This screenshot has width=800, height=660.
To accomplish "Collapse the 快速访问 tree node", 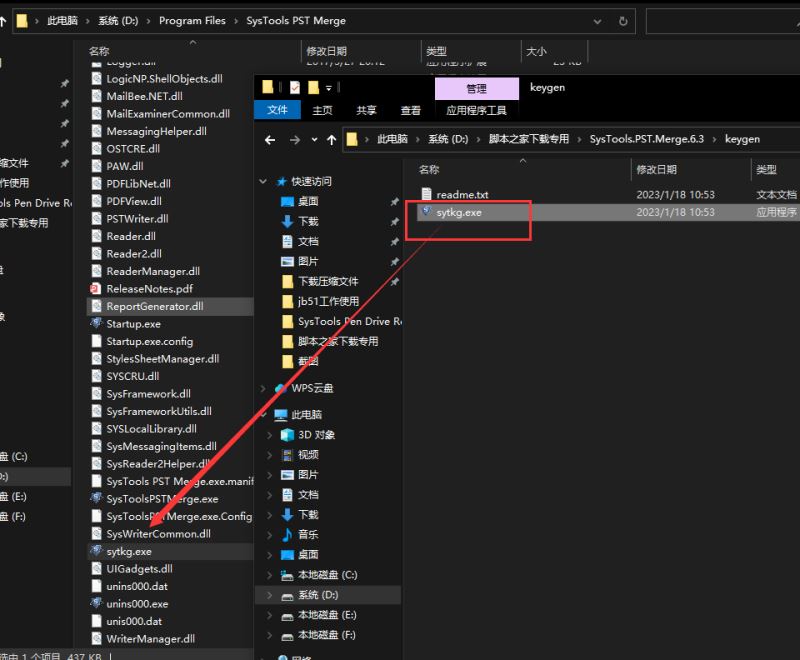I will pyautogui.click(x=263, y=181).
